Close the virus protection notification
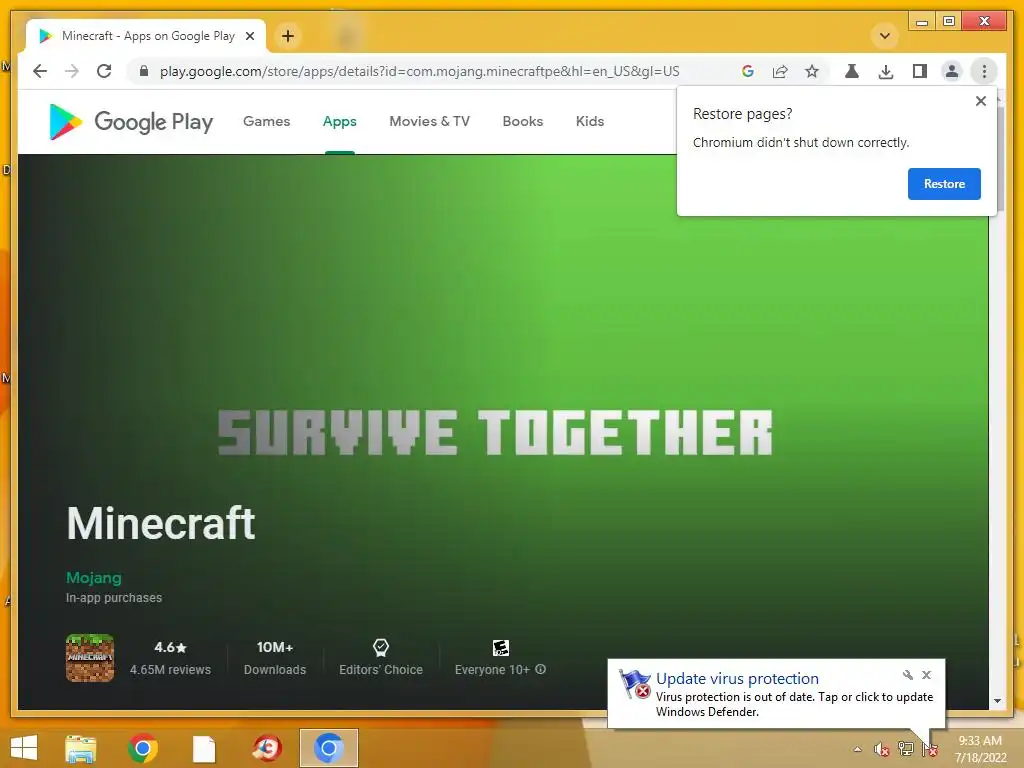 click(926, 675)
